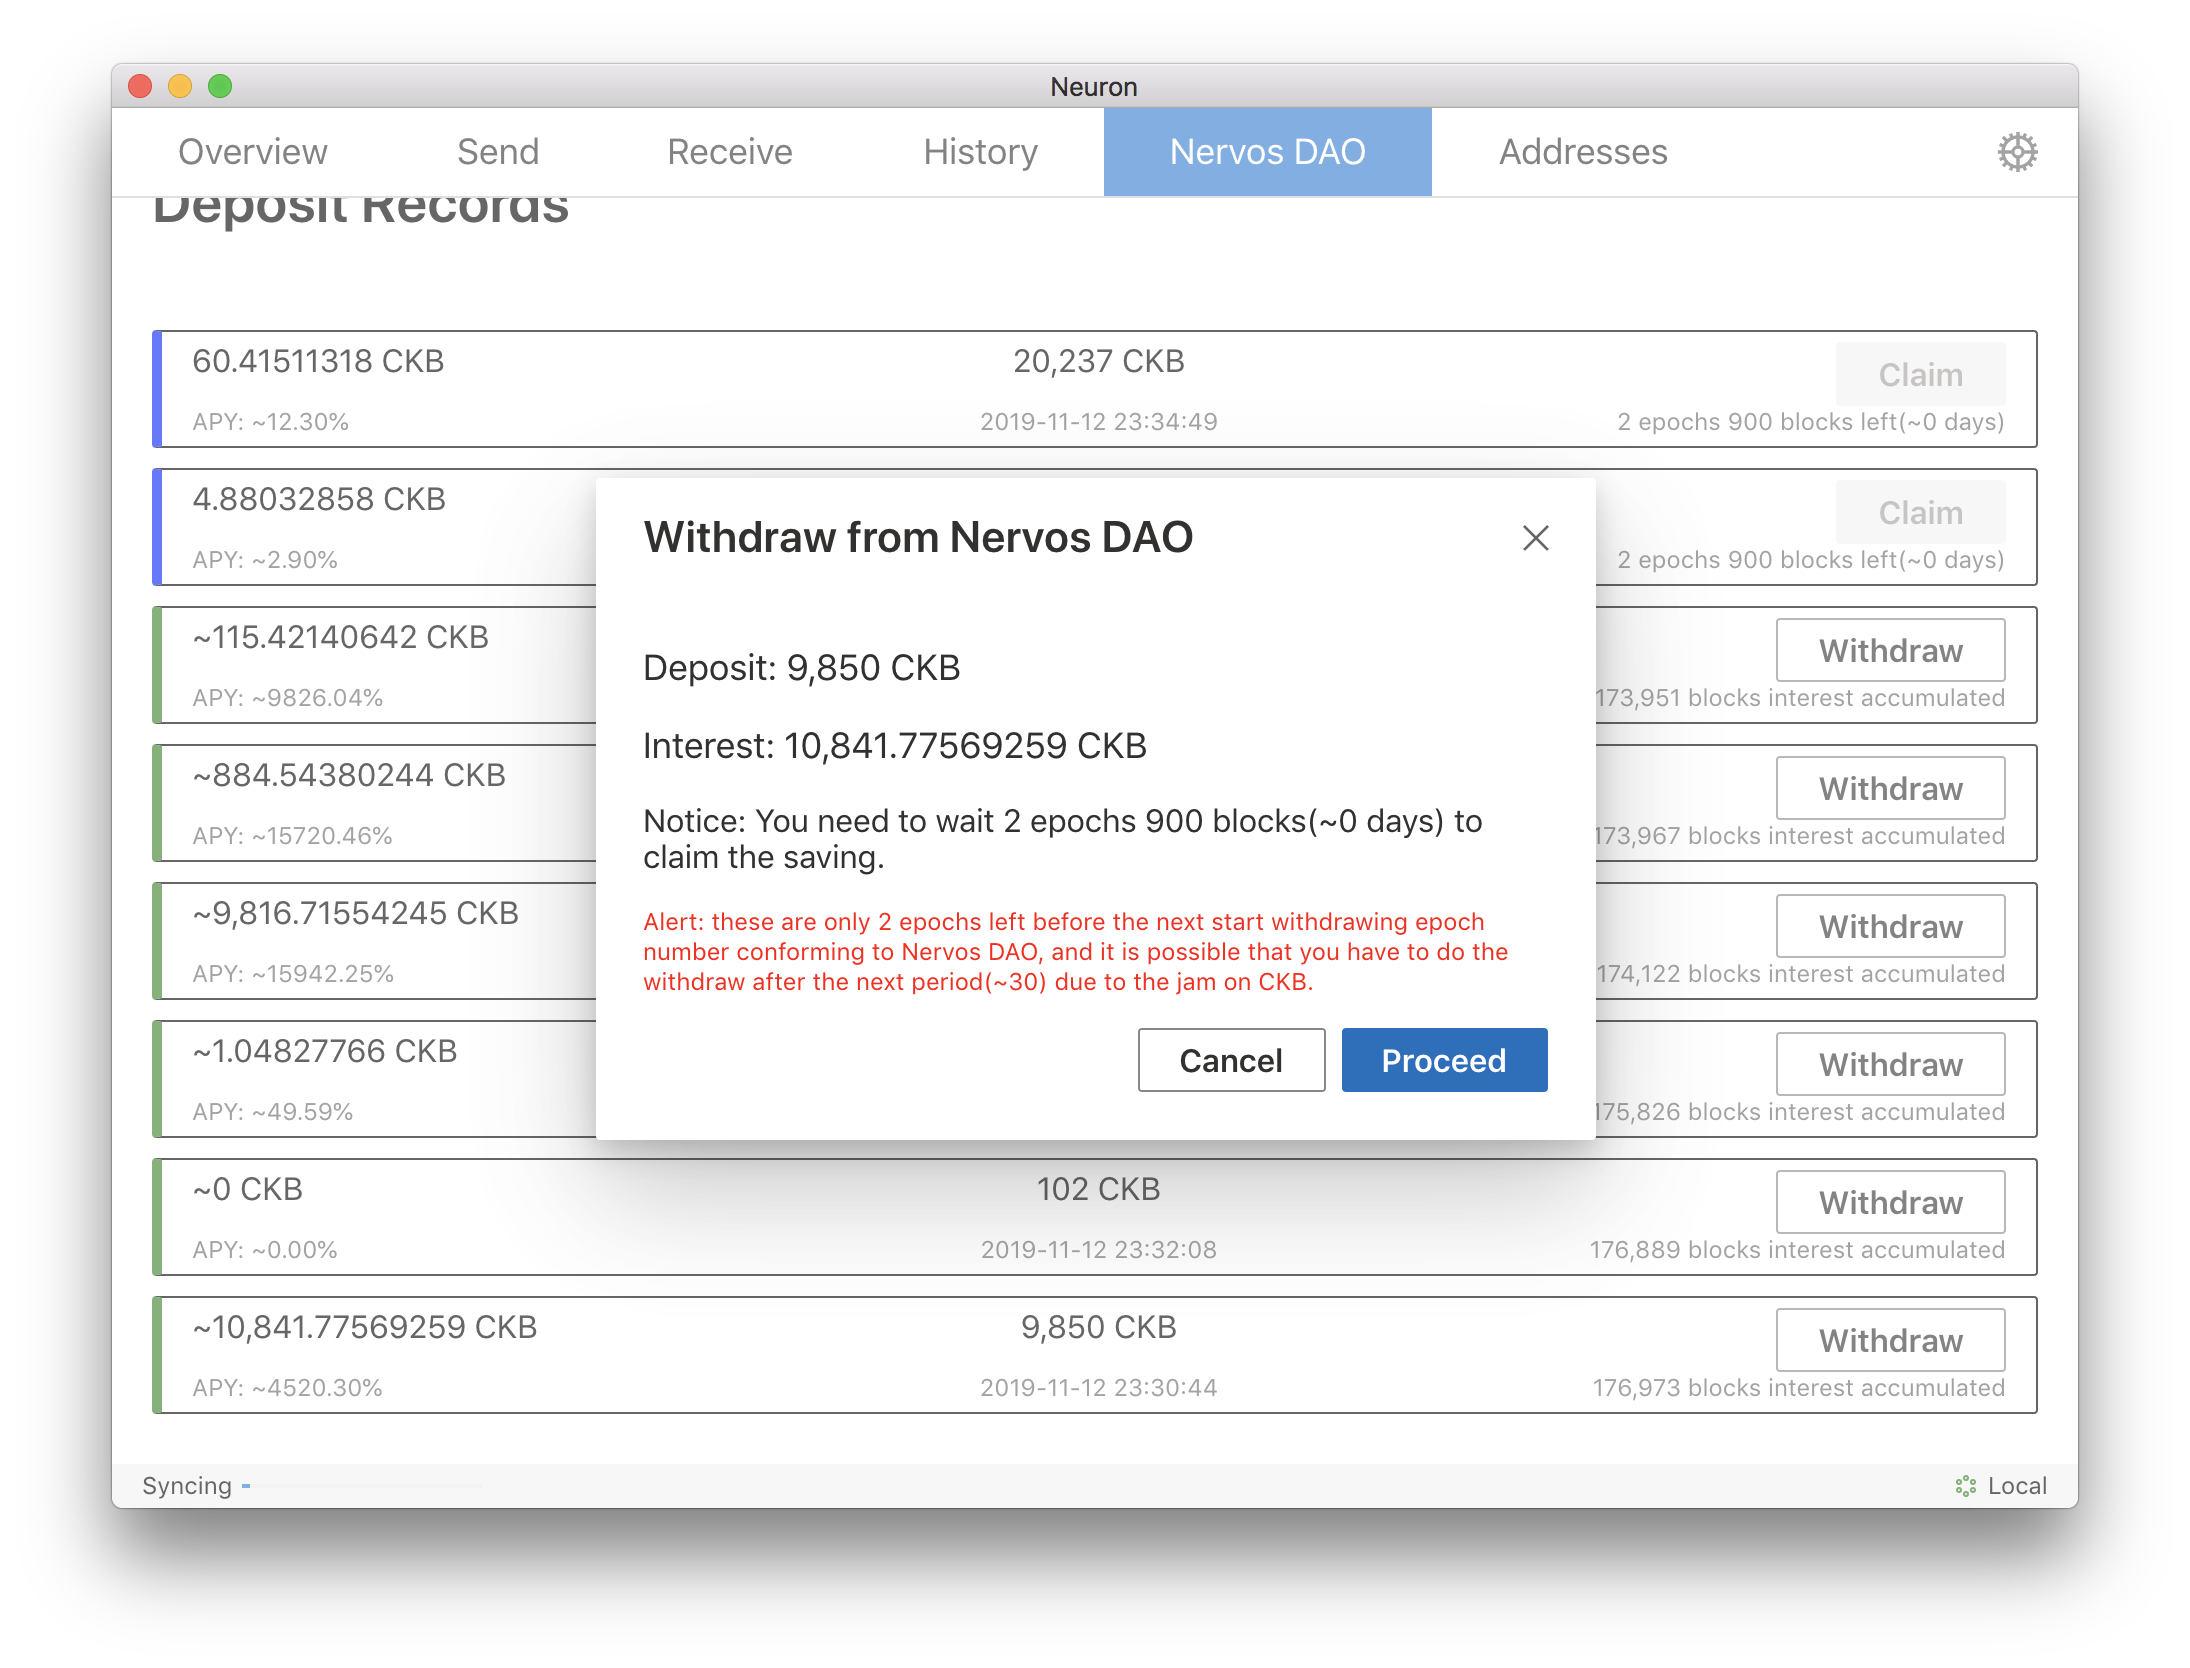
Task: Click the red Alert warning text
Action: (1076, 952)
